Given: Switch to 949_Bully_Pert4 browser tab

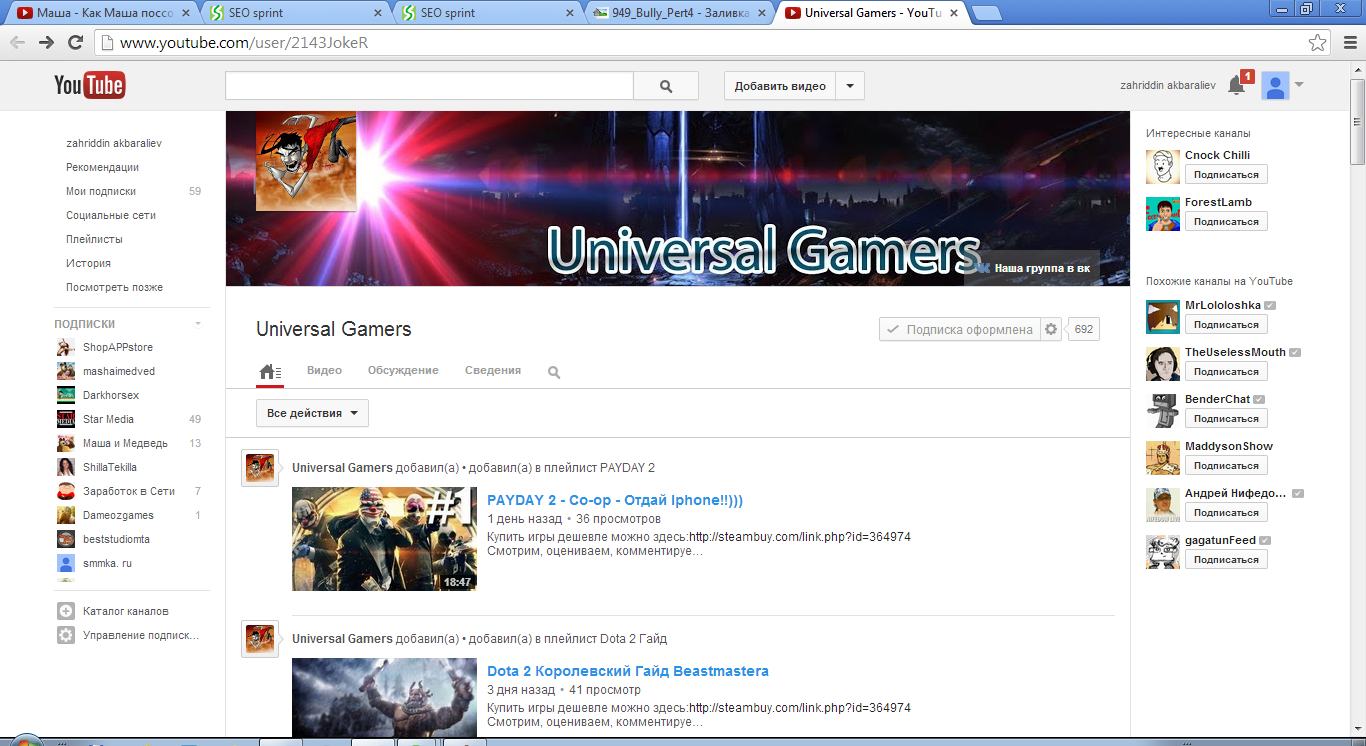Looking at the screenshot, I should 678,13.
